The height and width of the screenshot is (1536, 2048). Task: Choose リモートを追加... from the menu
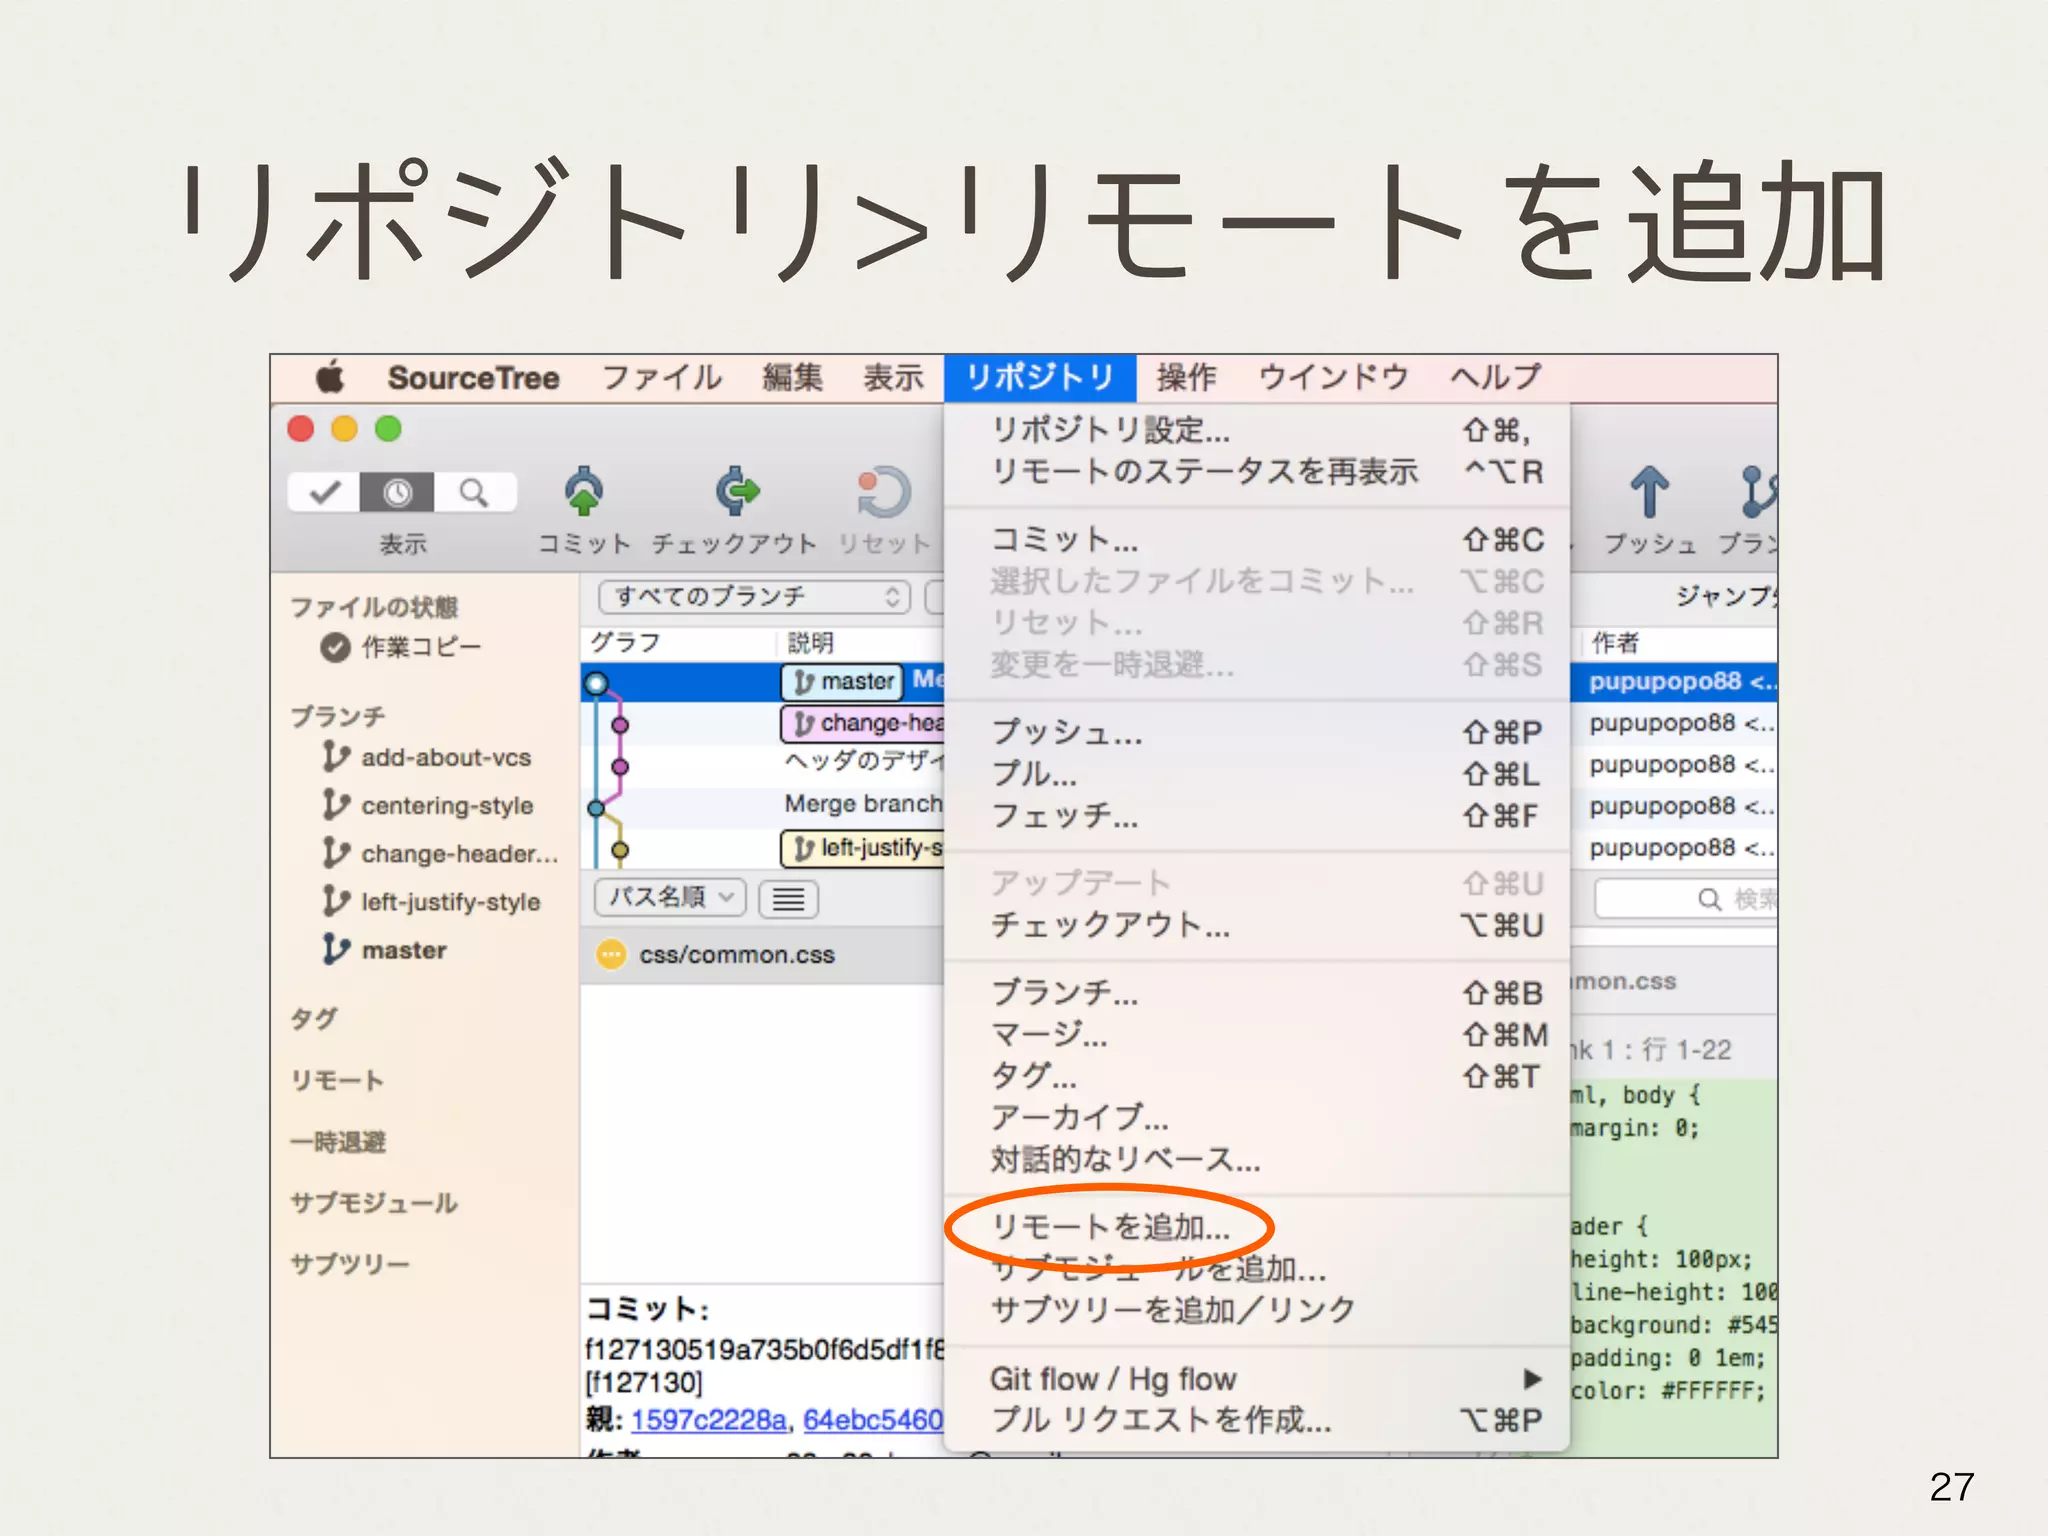(1110, 1227)
